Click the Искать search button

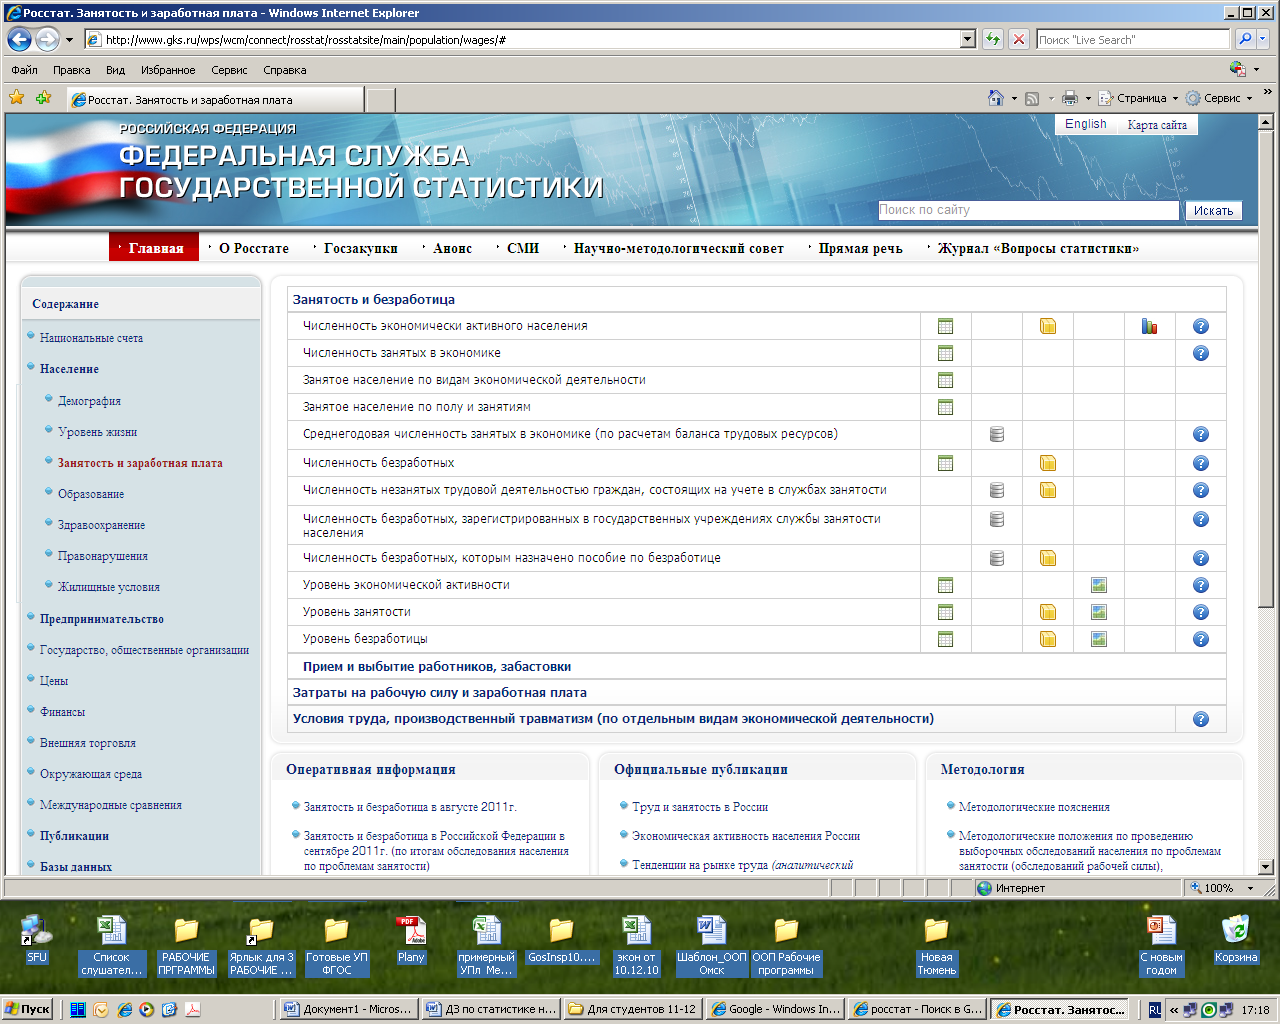[x=1213, y=210]
